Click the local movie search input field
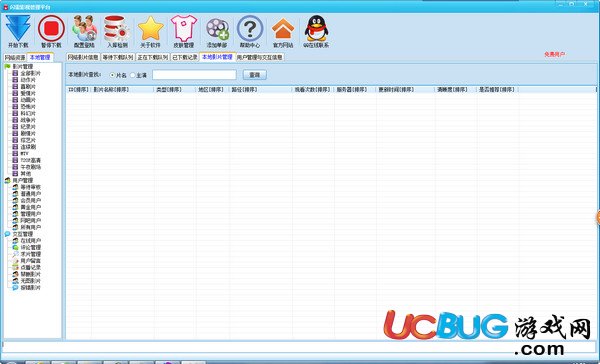 [194, 75]
